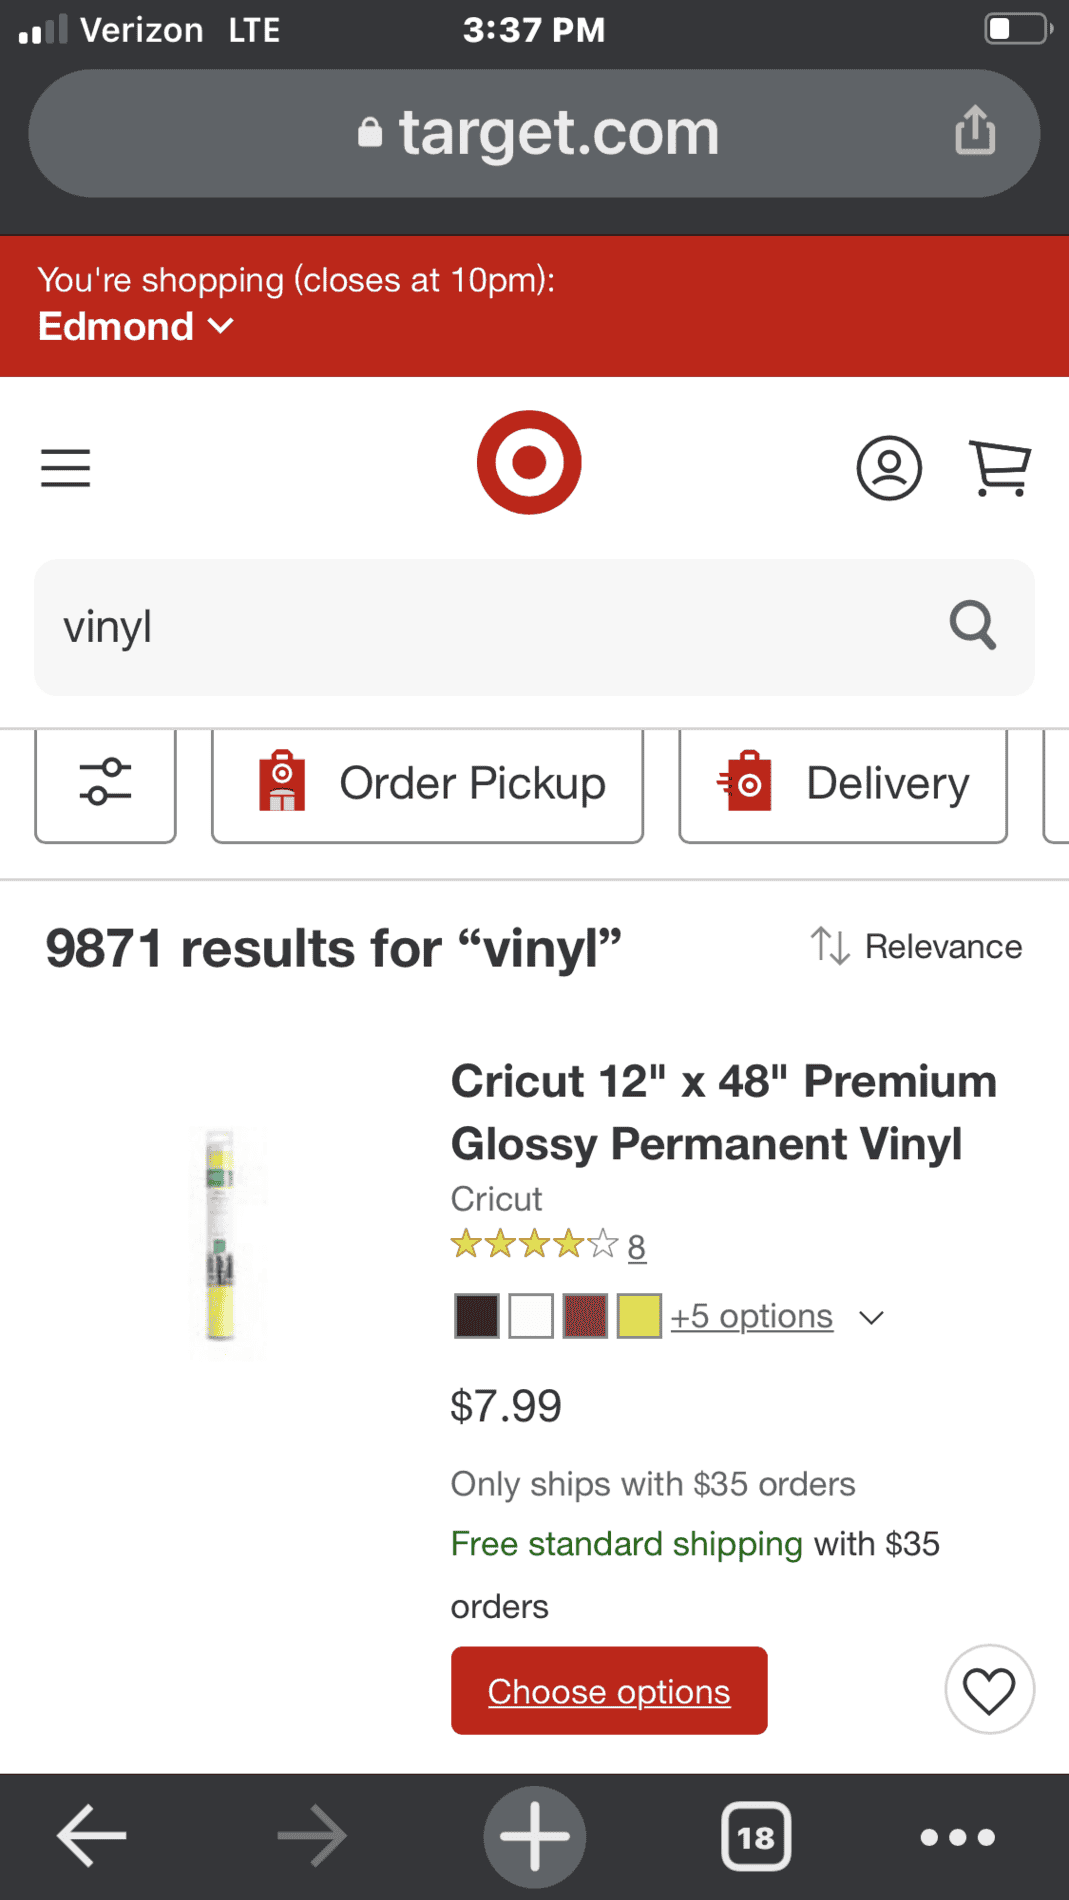Select the yellow vinyl color swatch
This screenshot has height=1900, width=1069.
(639, 1316)
